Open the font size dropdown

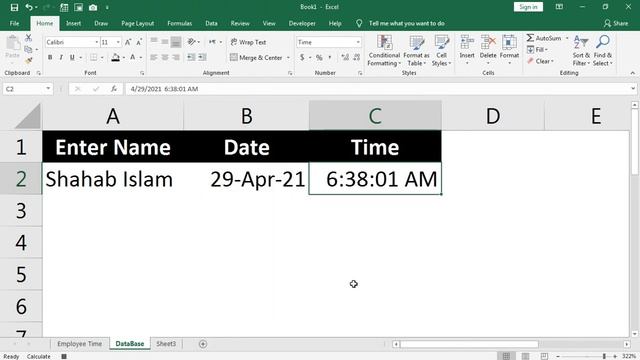click(x=118, y=42)
